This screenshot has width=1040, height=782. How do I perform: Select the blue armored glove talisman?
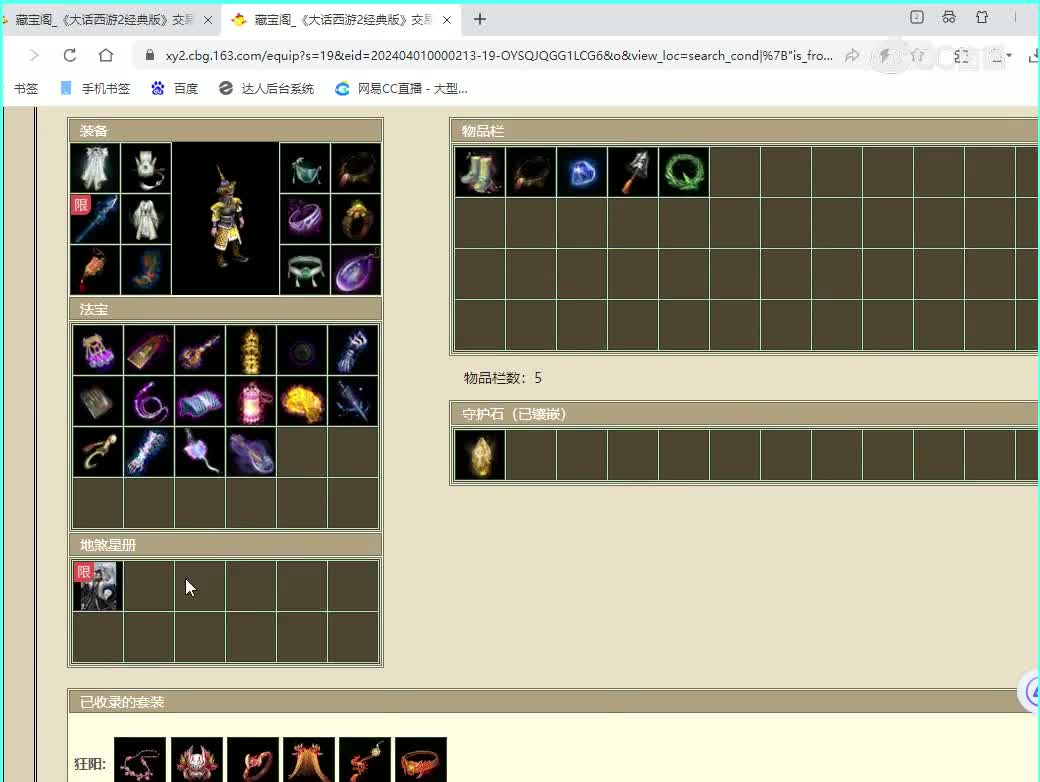click(353, 350)
